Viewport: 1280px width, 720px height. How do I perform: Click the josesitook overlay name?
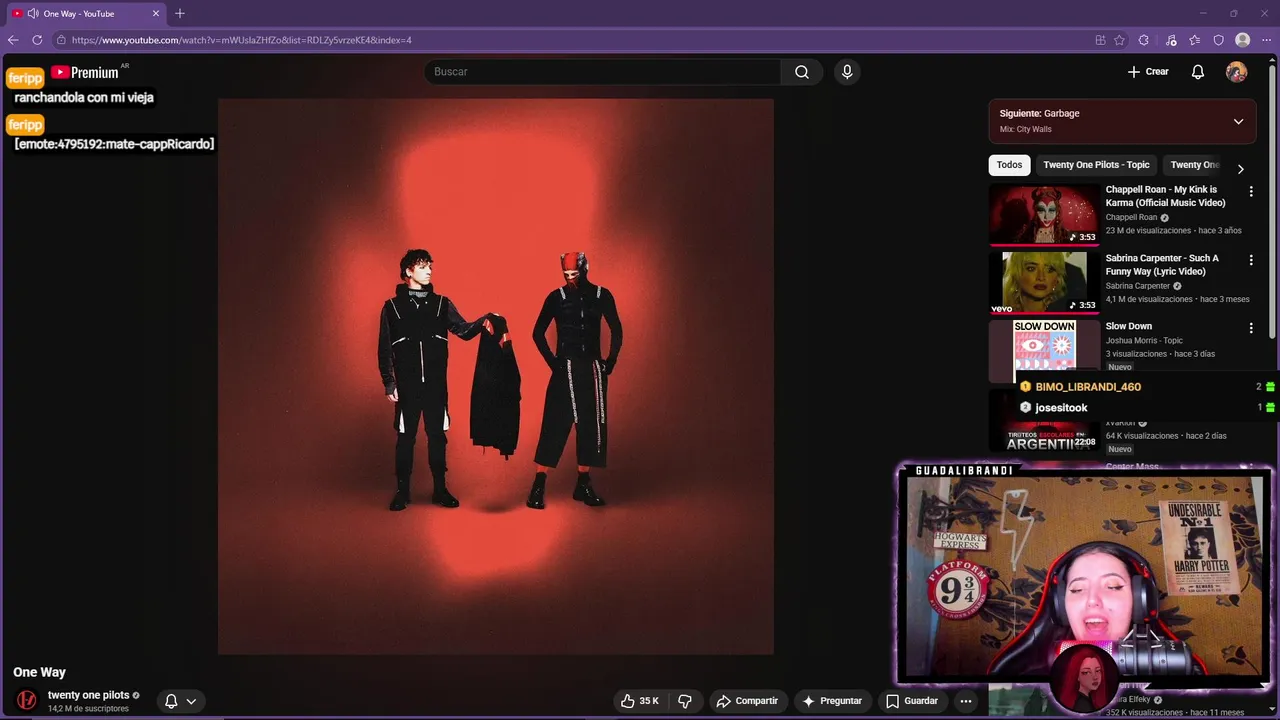(x=1061, y=408)
